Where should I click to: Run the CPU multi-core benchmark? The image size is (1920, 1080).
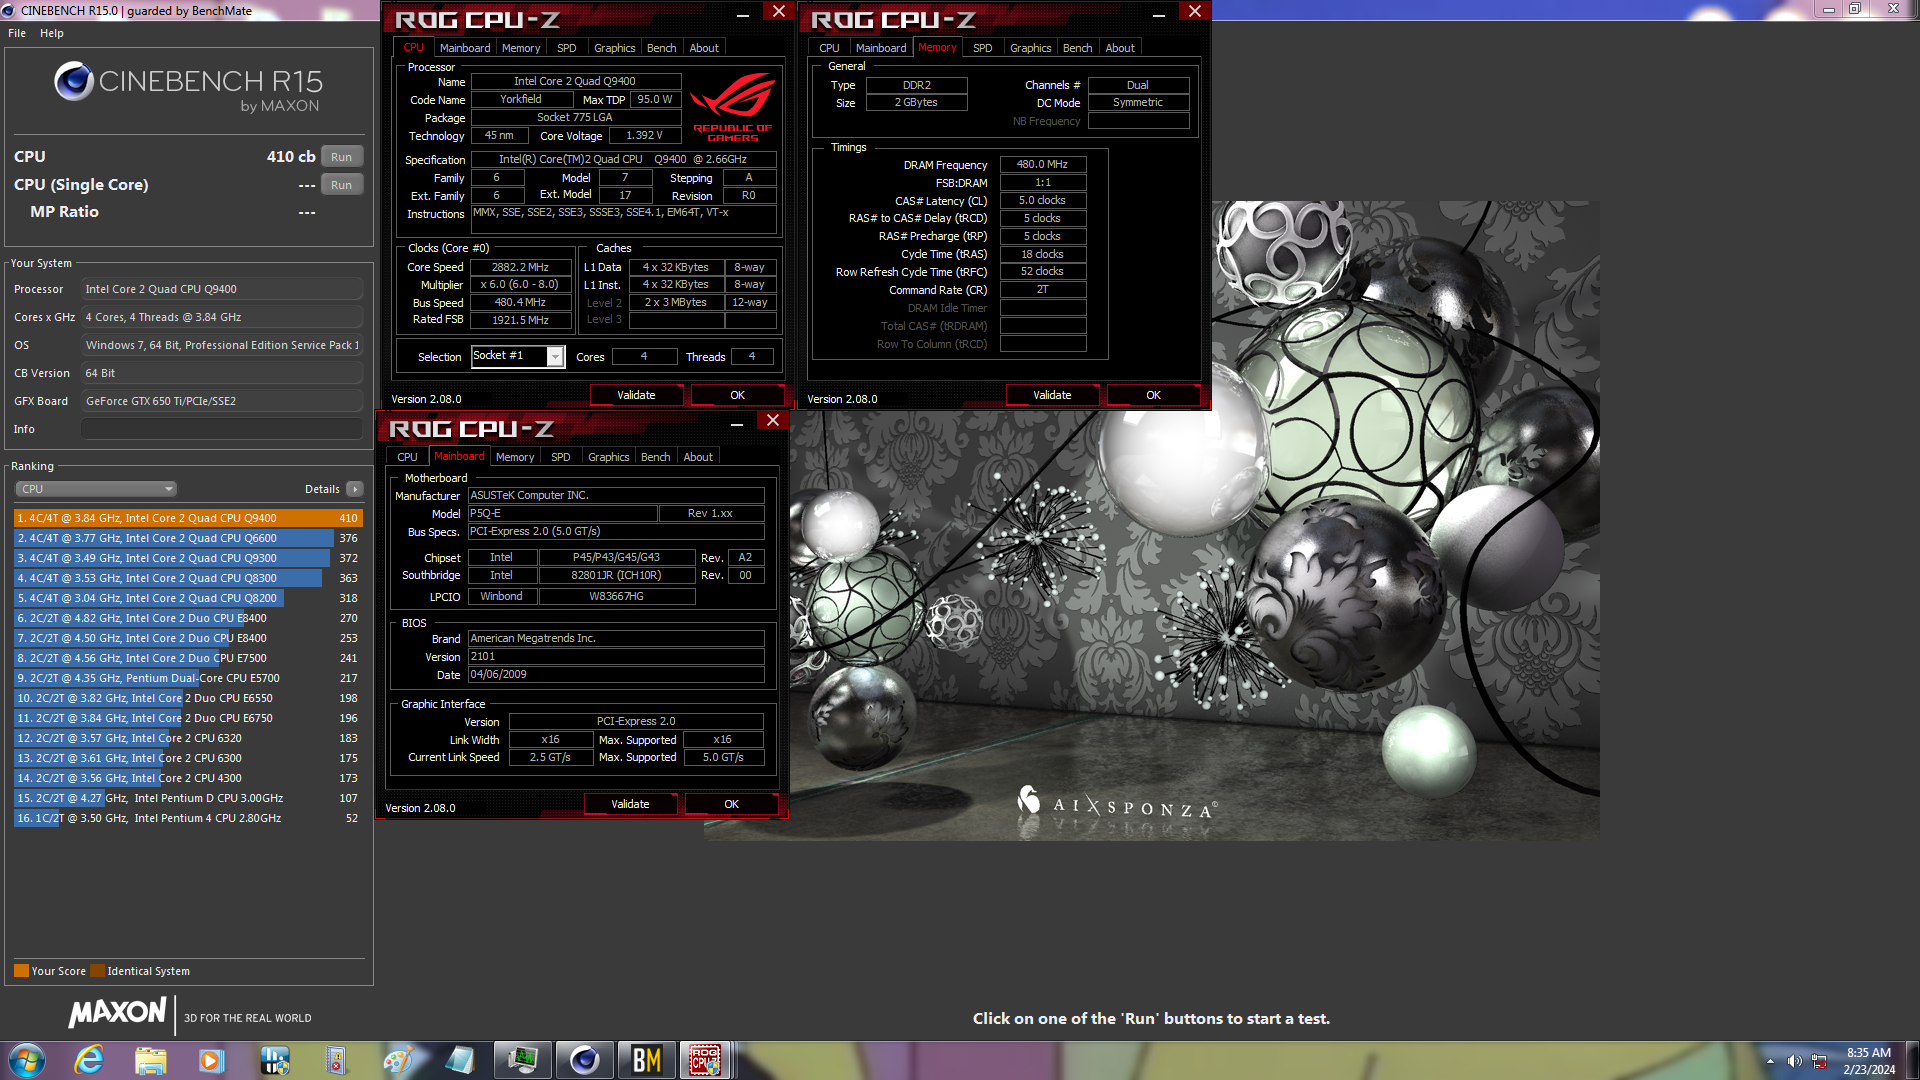point(341,157)
